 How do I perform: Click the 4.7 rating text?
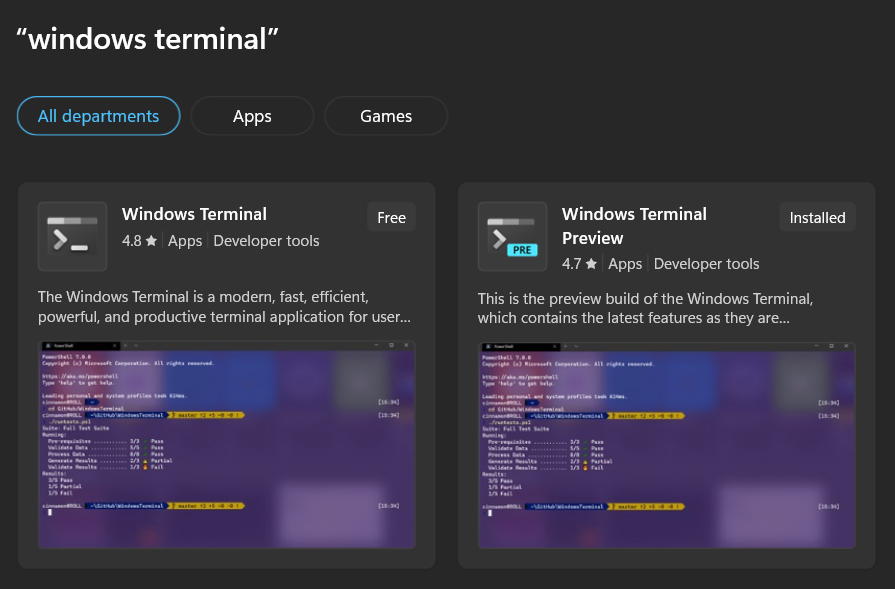570,263
